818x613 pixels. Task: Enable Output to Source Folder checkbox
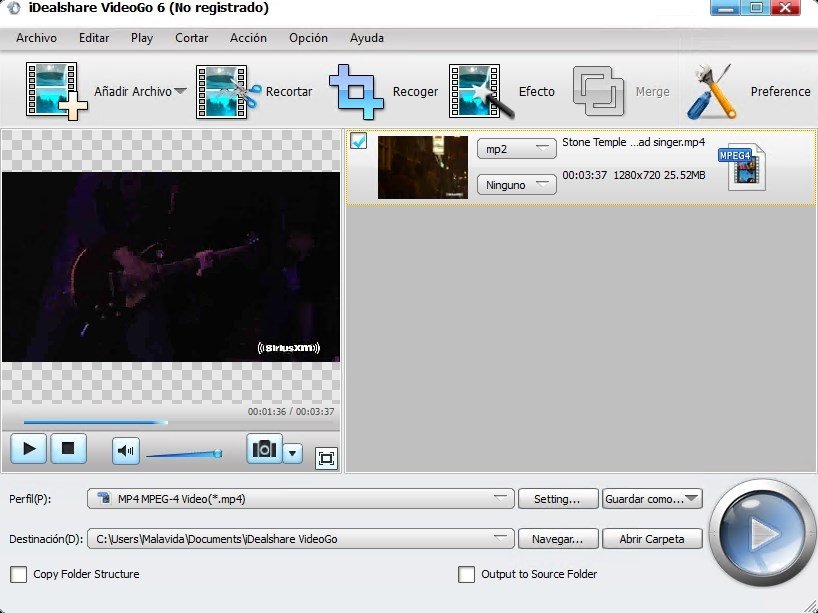pyautogui.click(x=466, y=574)
